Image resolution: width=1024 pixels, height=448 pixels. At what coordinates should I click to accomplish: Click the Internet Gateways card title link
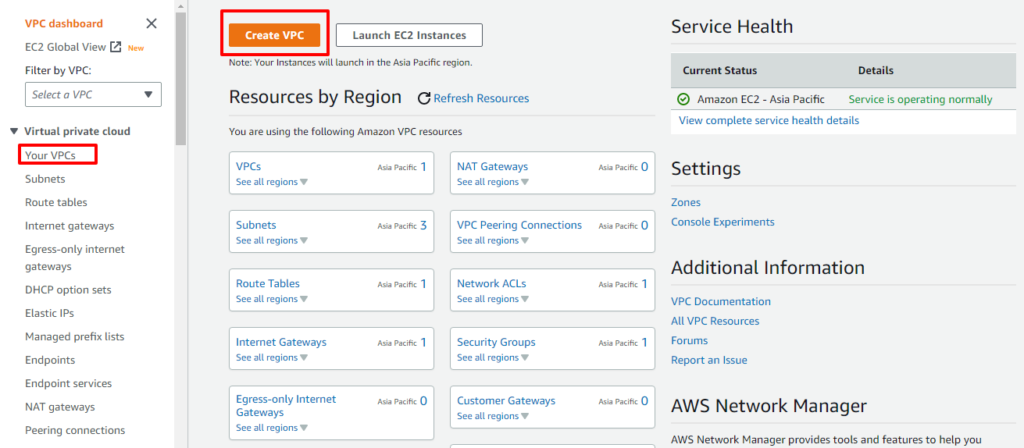point(281,342)
